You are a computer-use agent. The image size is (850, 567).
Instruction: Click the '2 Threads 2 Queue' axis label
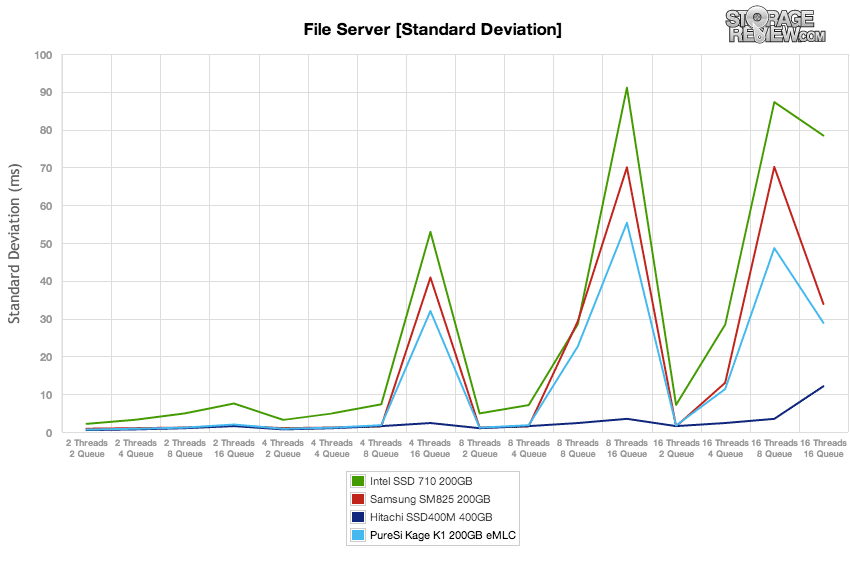tap(87, 448)
